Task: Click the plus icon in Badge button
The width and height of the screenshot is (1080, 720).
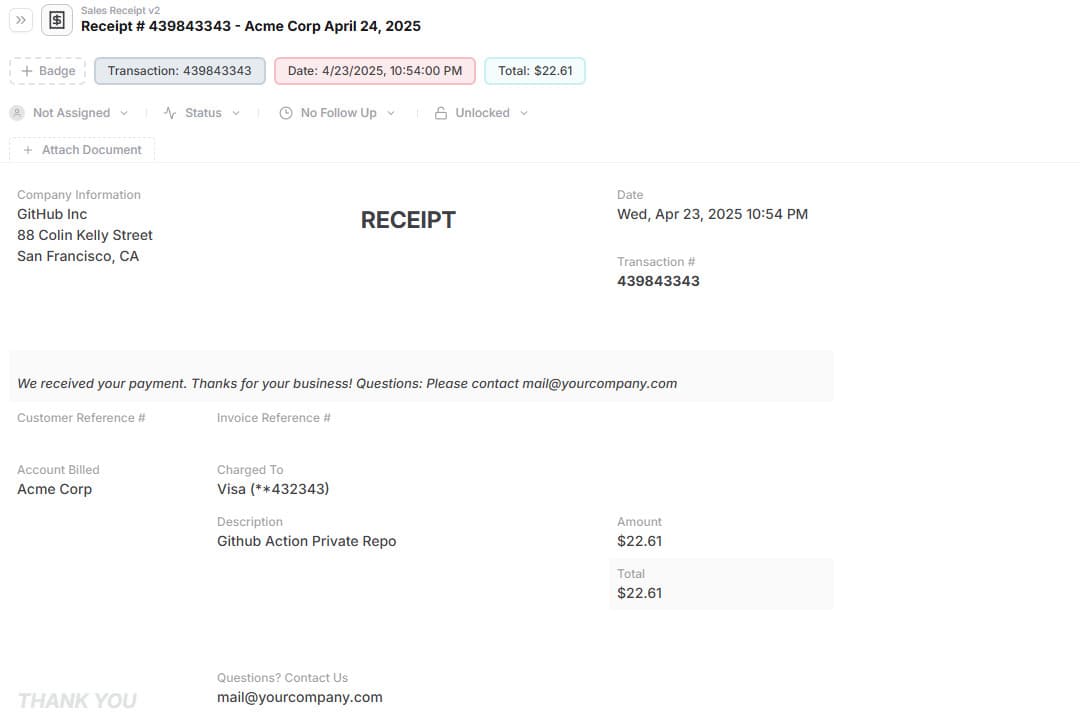Action: 27,71
